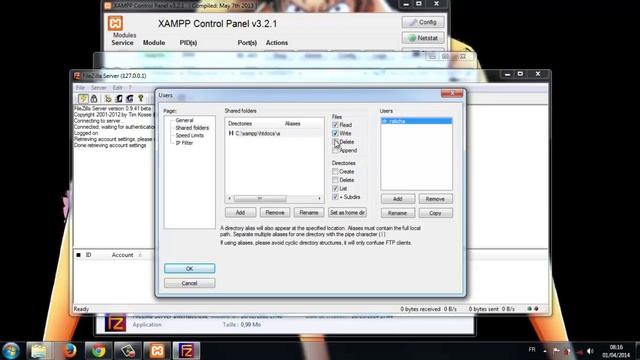The width and height of the screenshot is (640, 360).
Task: Select the highlighted user in Users list
Action: point(416,121)
